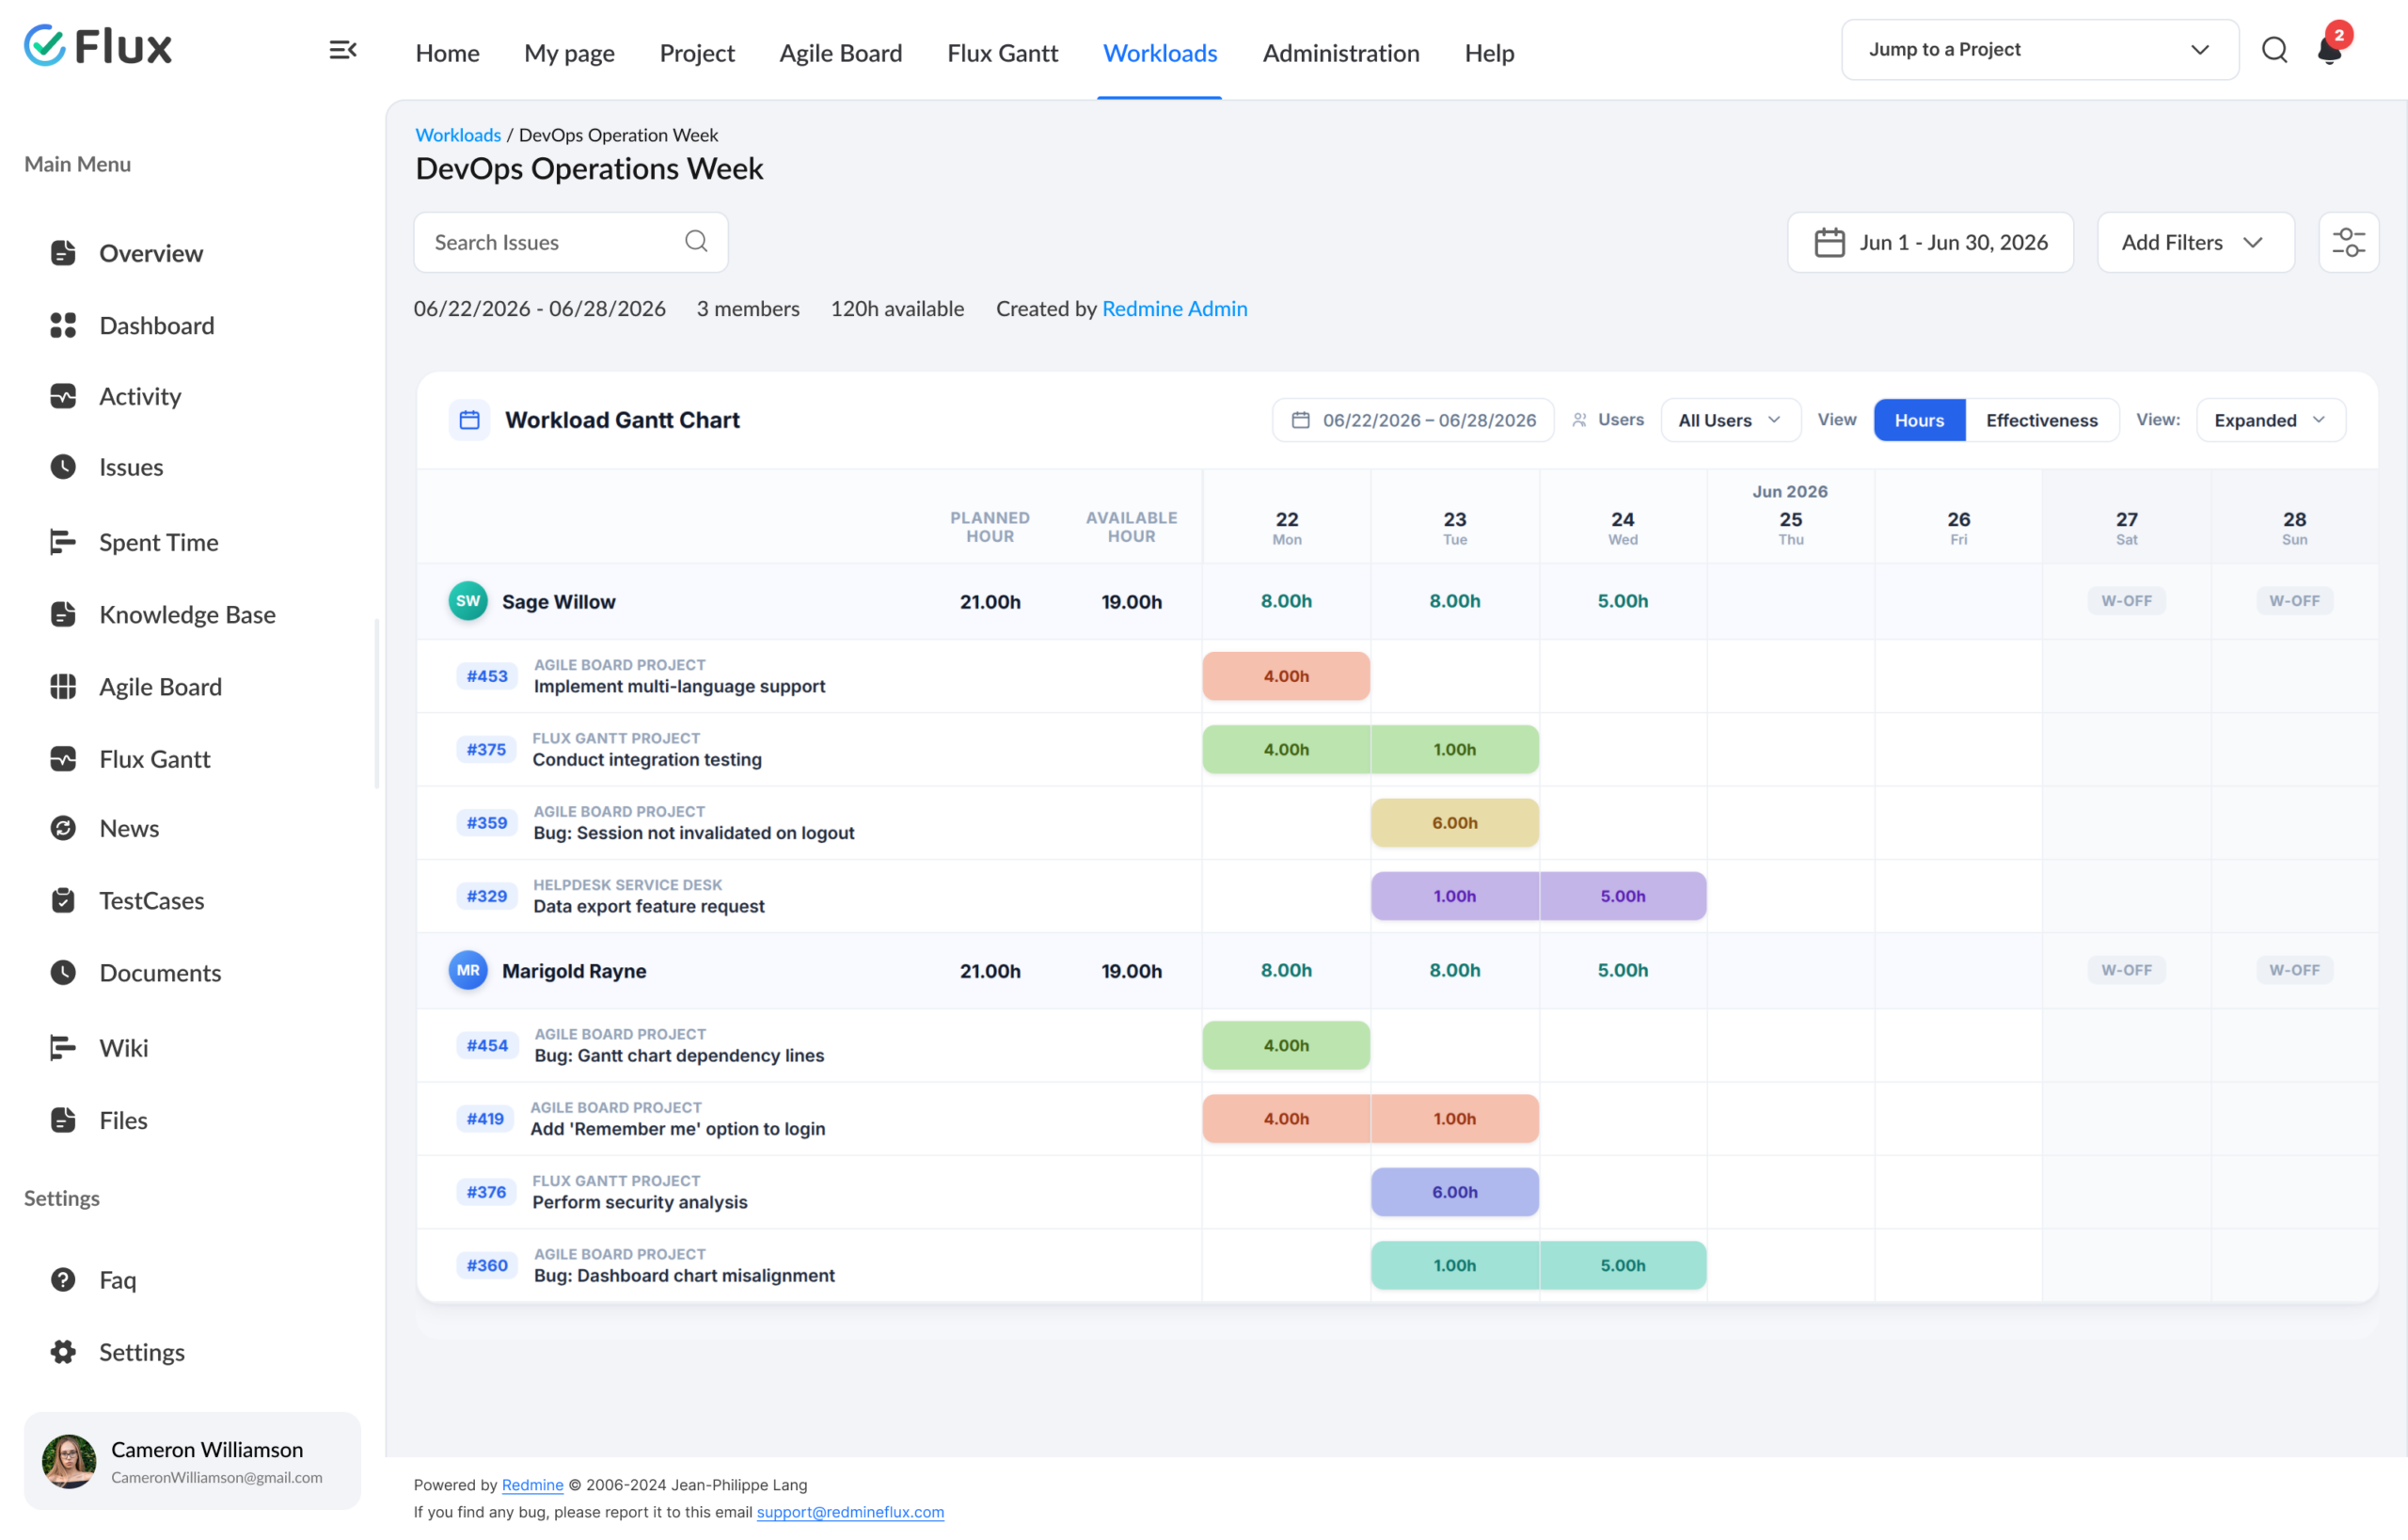Click the Agile Board sidebar icon
The width and height of the screenshot is (2408, 1540).
pyautogui.click(x=63, y=687)
